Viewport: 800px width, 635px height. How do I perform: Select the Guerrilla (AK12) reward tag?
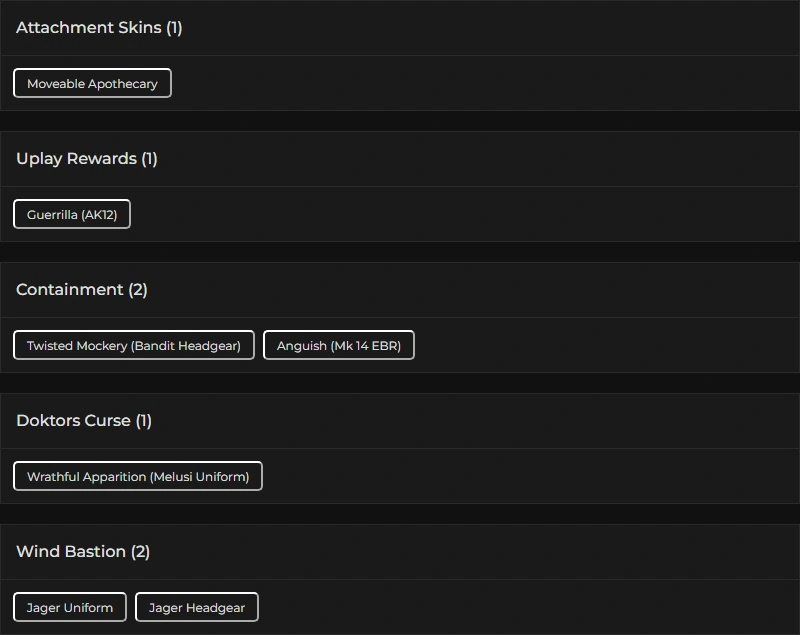(72, 215)
